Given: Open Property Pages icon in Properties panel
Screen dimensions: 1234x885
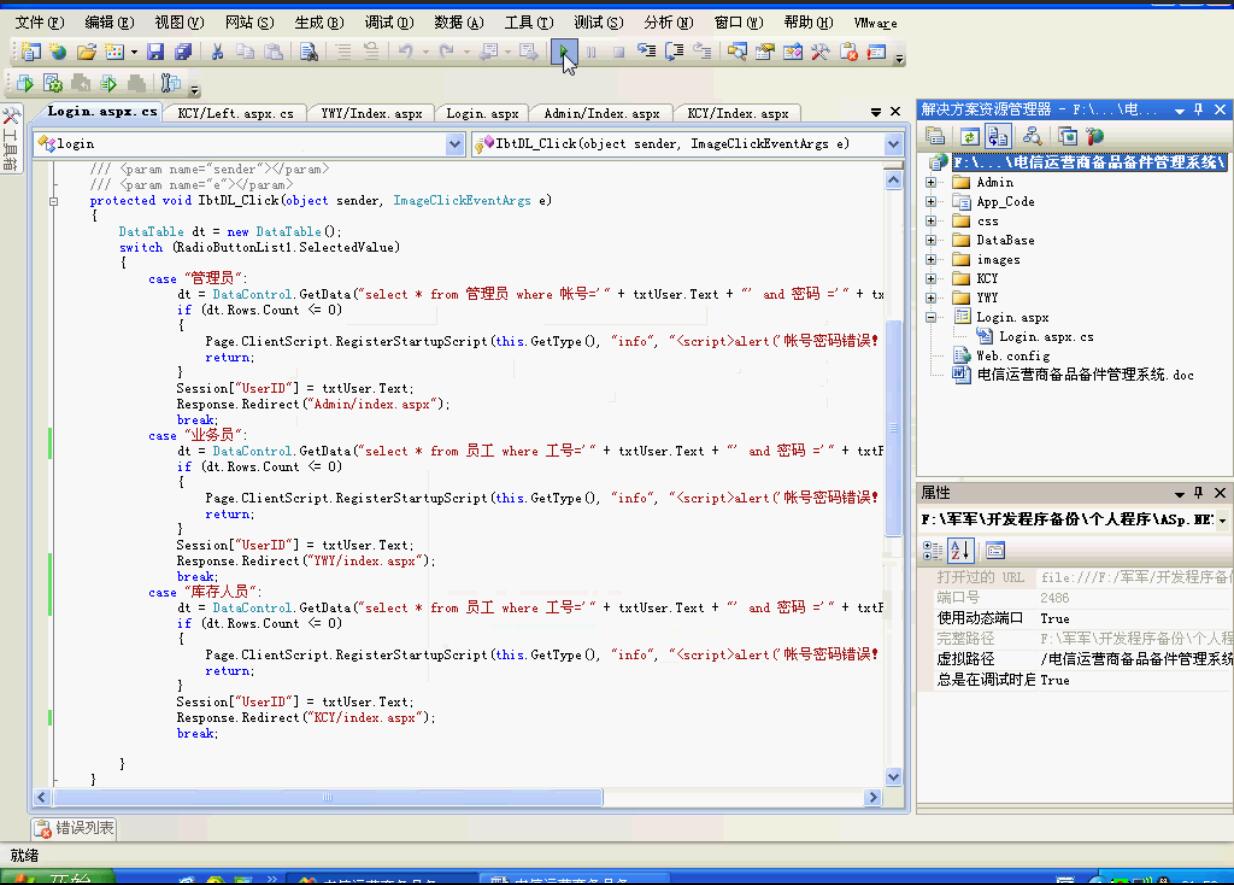Looking at the screenshot, I should click(996, 549).
